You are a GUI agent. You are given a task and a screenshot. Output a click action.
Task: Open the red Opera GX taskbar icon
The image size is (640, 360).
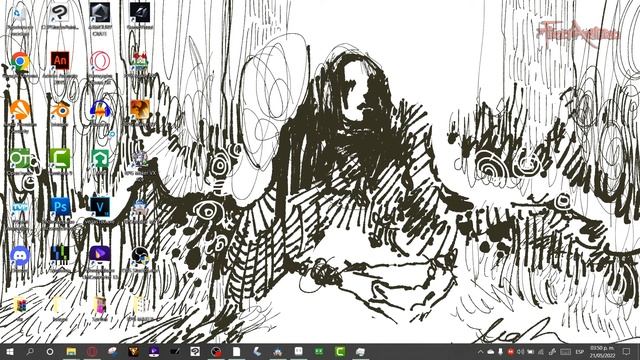92,351
